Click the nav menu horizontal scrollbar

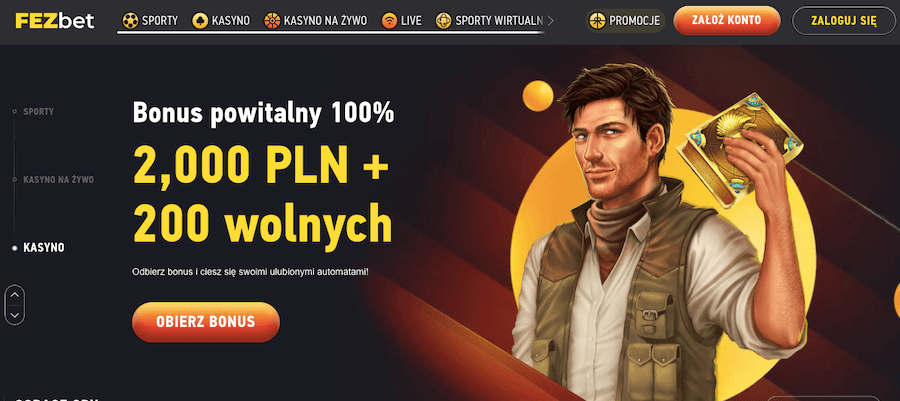click(330, 33)
